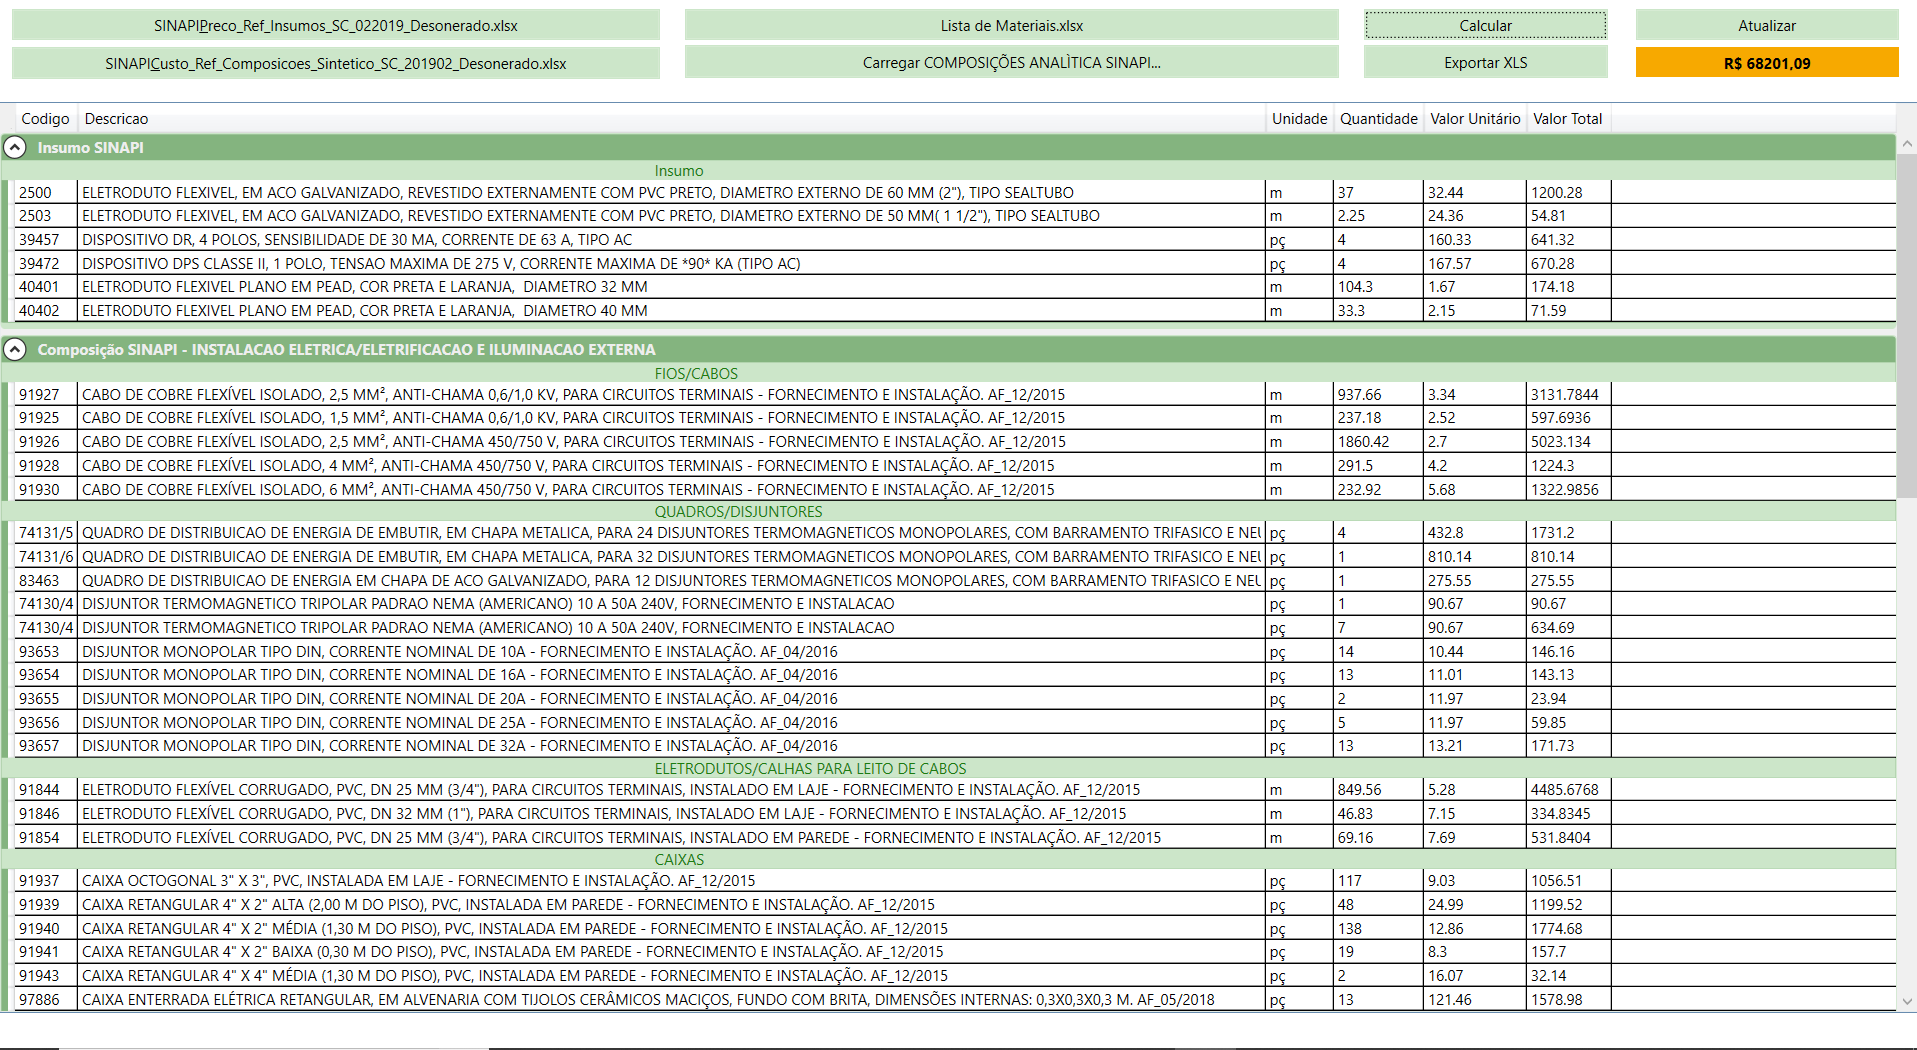
Task: Export results with Exportar XLS
Action: coord(1485,63)
